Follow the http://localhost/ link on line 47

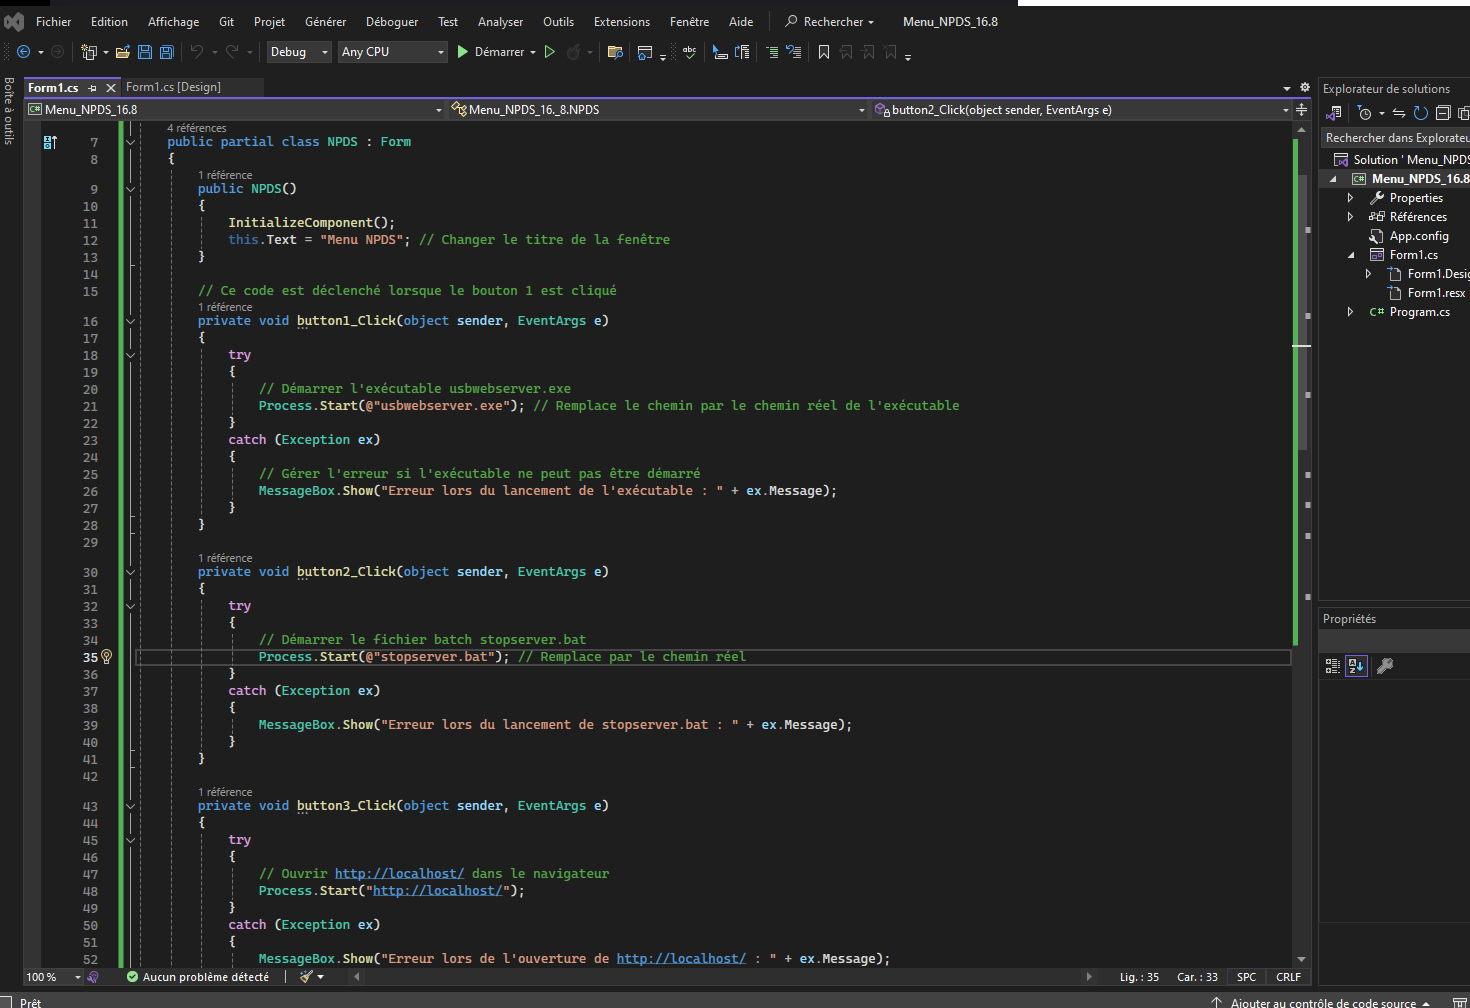[x=399, y=874]
